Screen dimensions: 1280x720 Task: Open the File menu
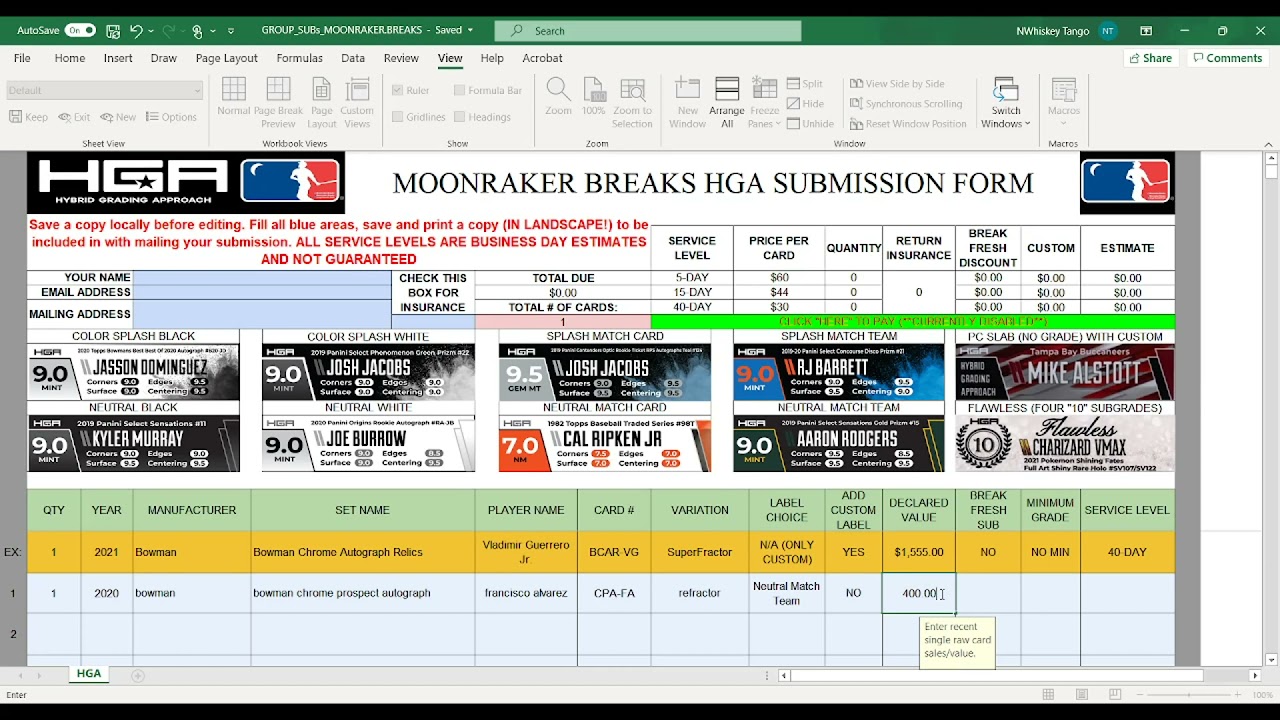tap(22, 58)
